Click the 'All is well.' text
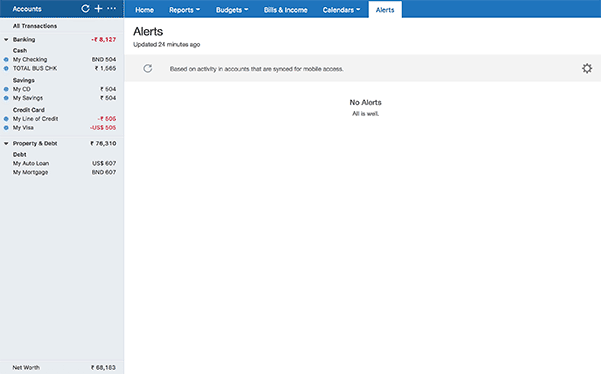 pos(365,113)
